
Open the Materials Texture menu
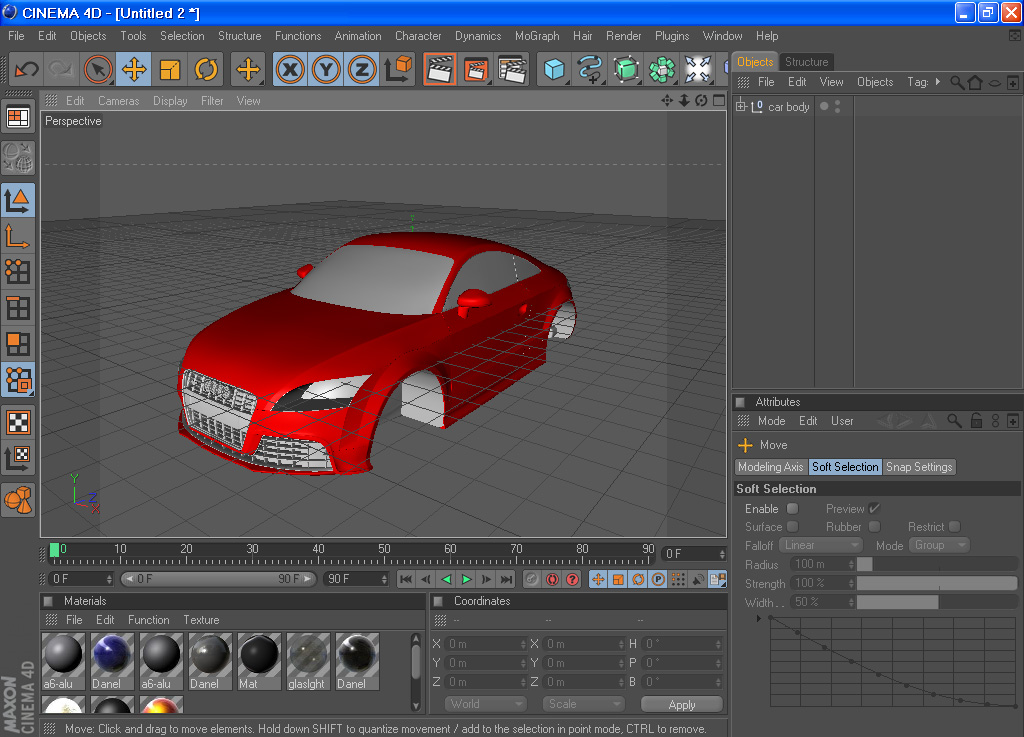[x=201, y=619]
